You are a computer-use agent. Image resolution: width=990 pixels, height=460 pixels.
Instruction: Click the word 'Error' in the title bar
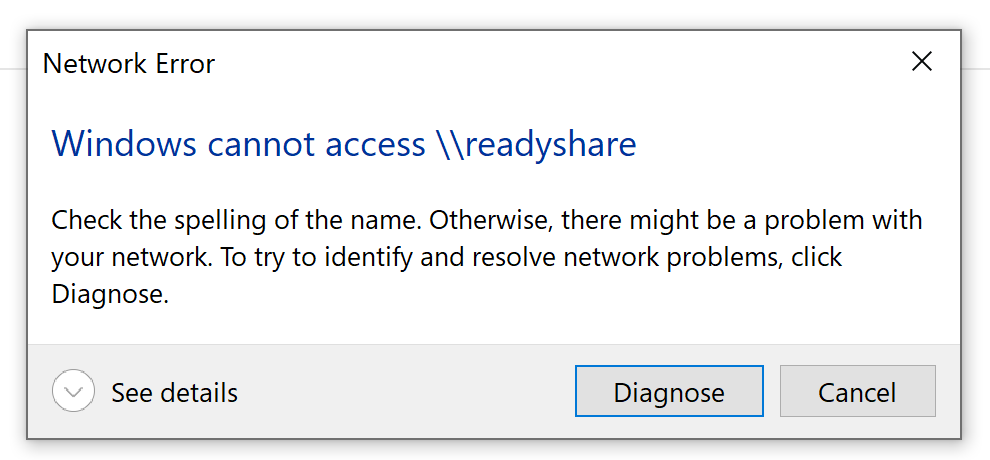pos(183,65)
